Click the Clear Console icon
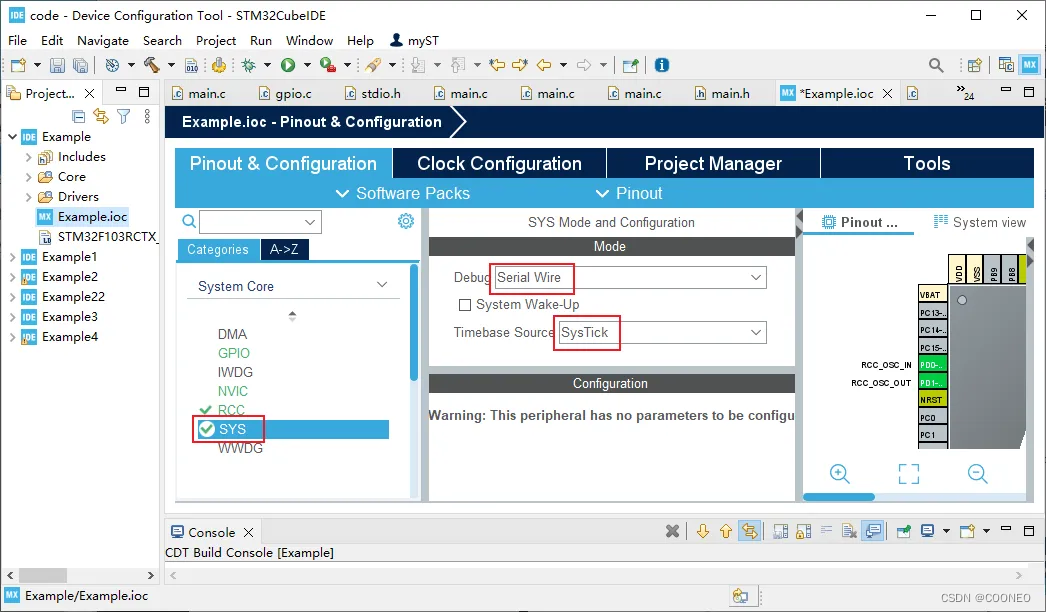 coord(849,531)
